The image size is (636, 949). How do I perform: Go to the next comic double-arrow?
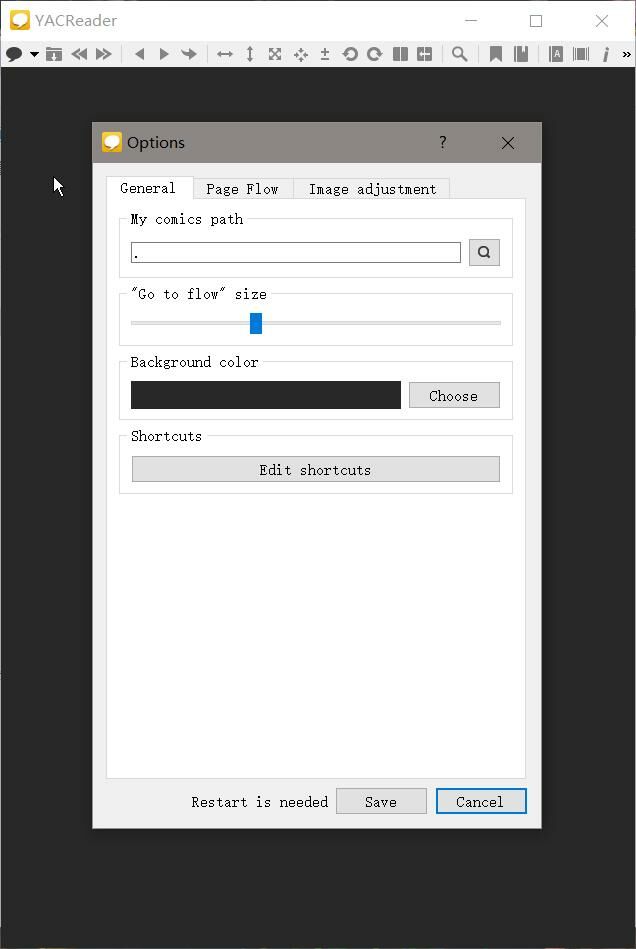coord(103,54)
